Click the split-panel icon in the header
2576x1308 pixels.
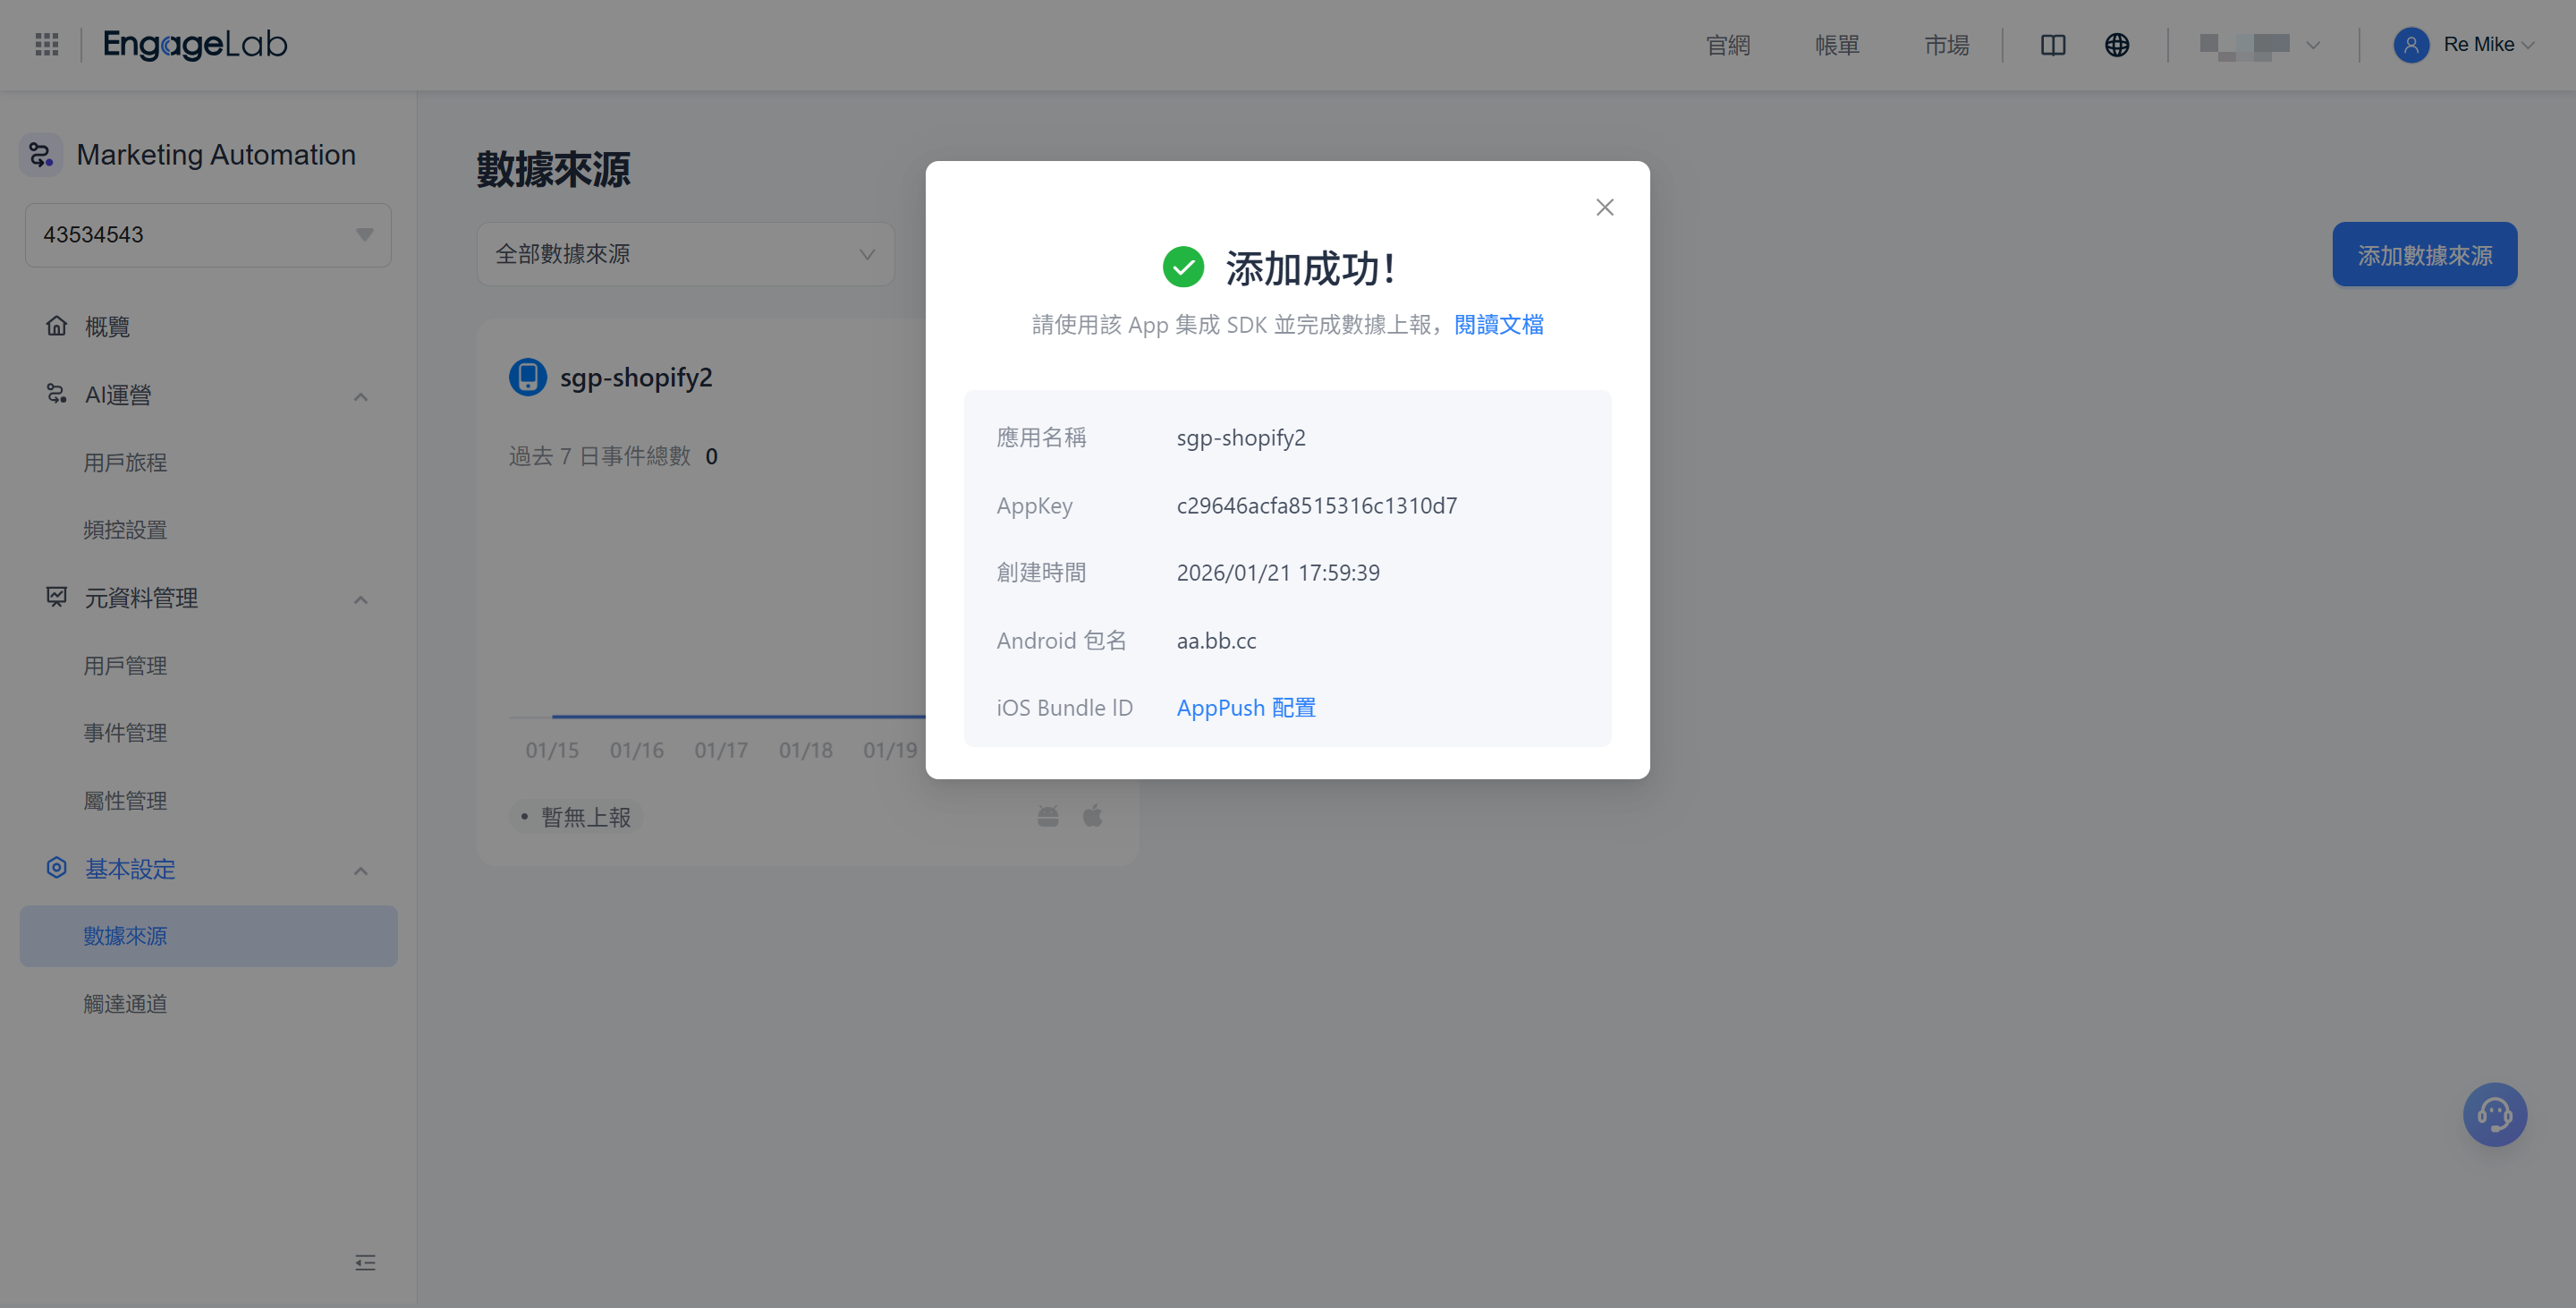point(2052,45)
